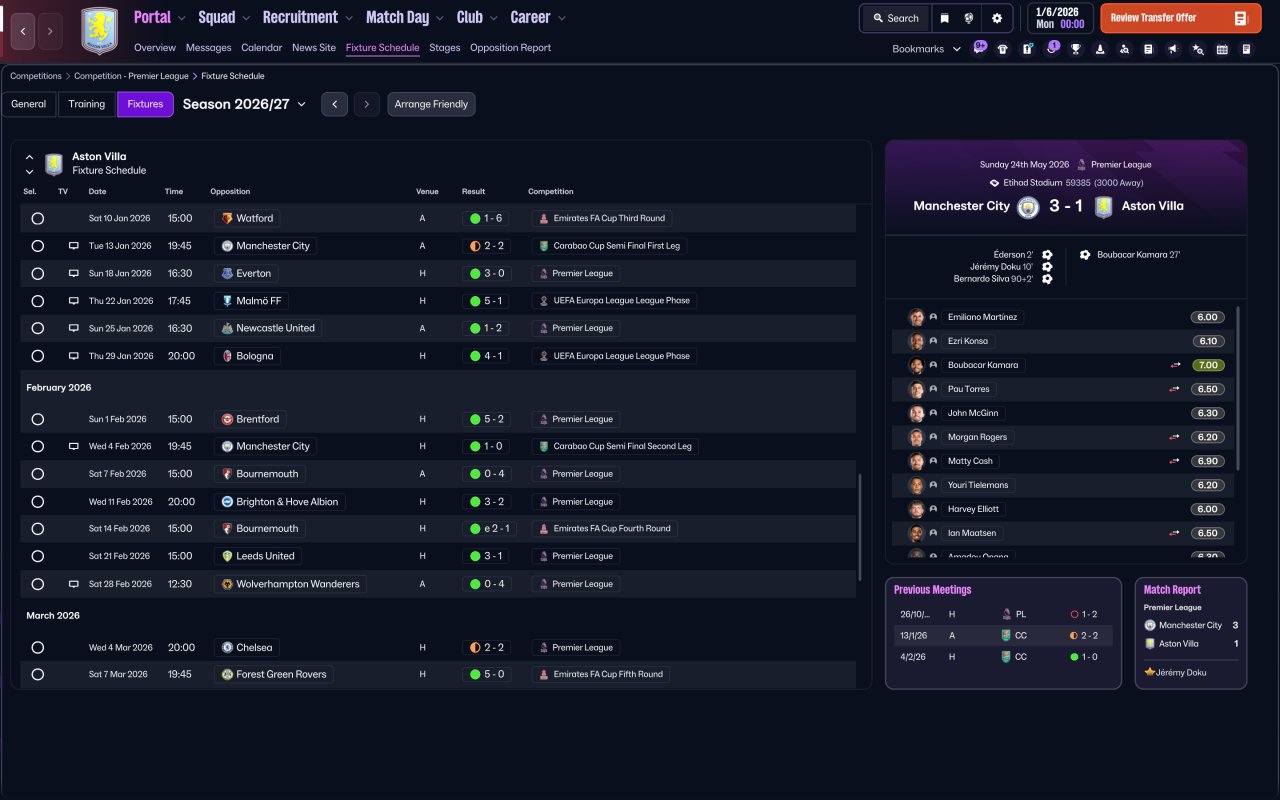Expand the Portal menu dropdown
Viewport: 1280px width, 800px height.
pos(181,18)
